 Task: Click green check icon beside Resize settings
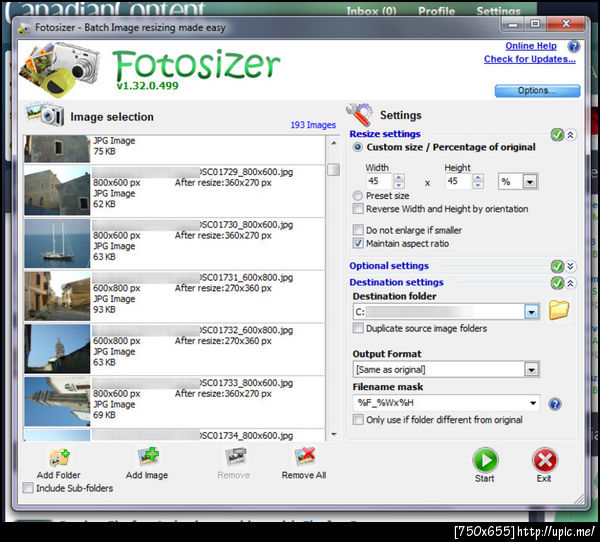coord(557,135)
